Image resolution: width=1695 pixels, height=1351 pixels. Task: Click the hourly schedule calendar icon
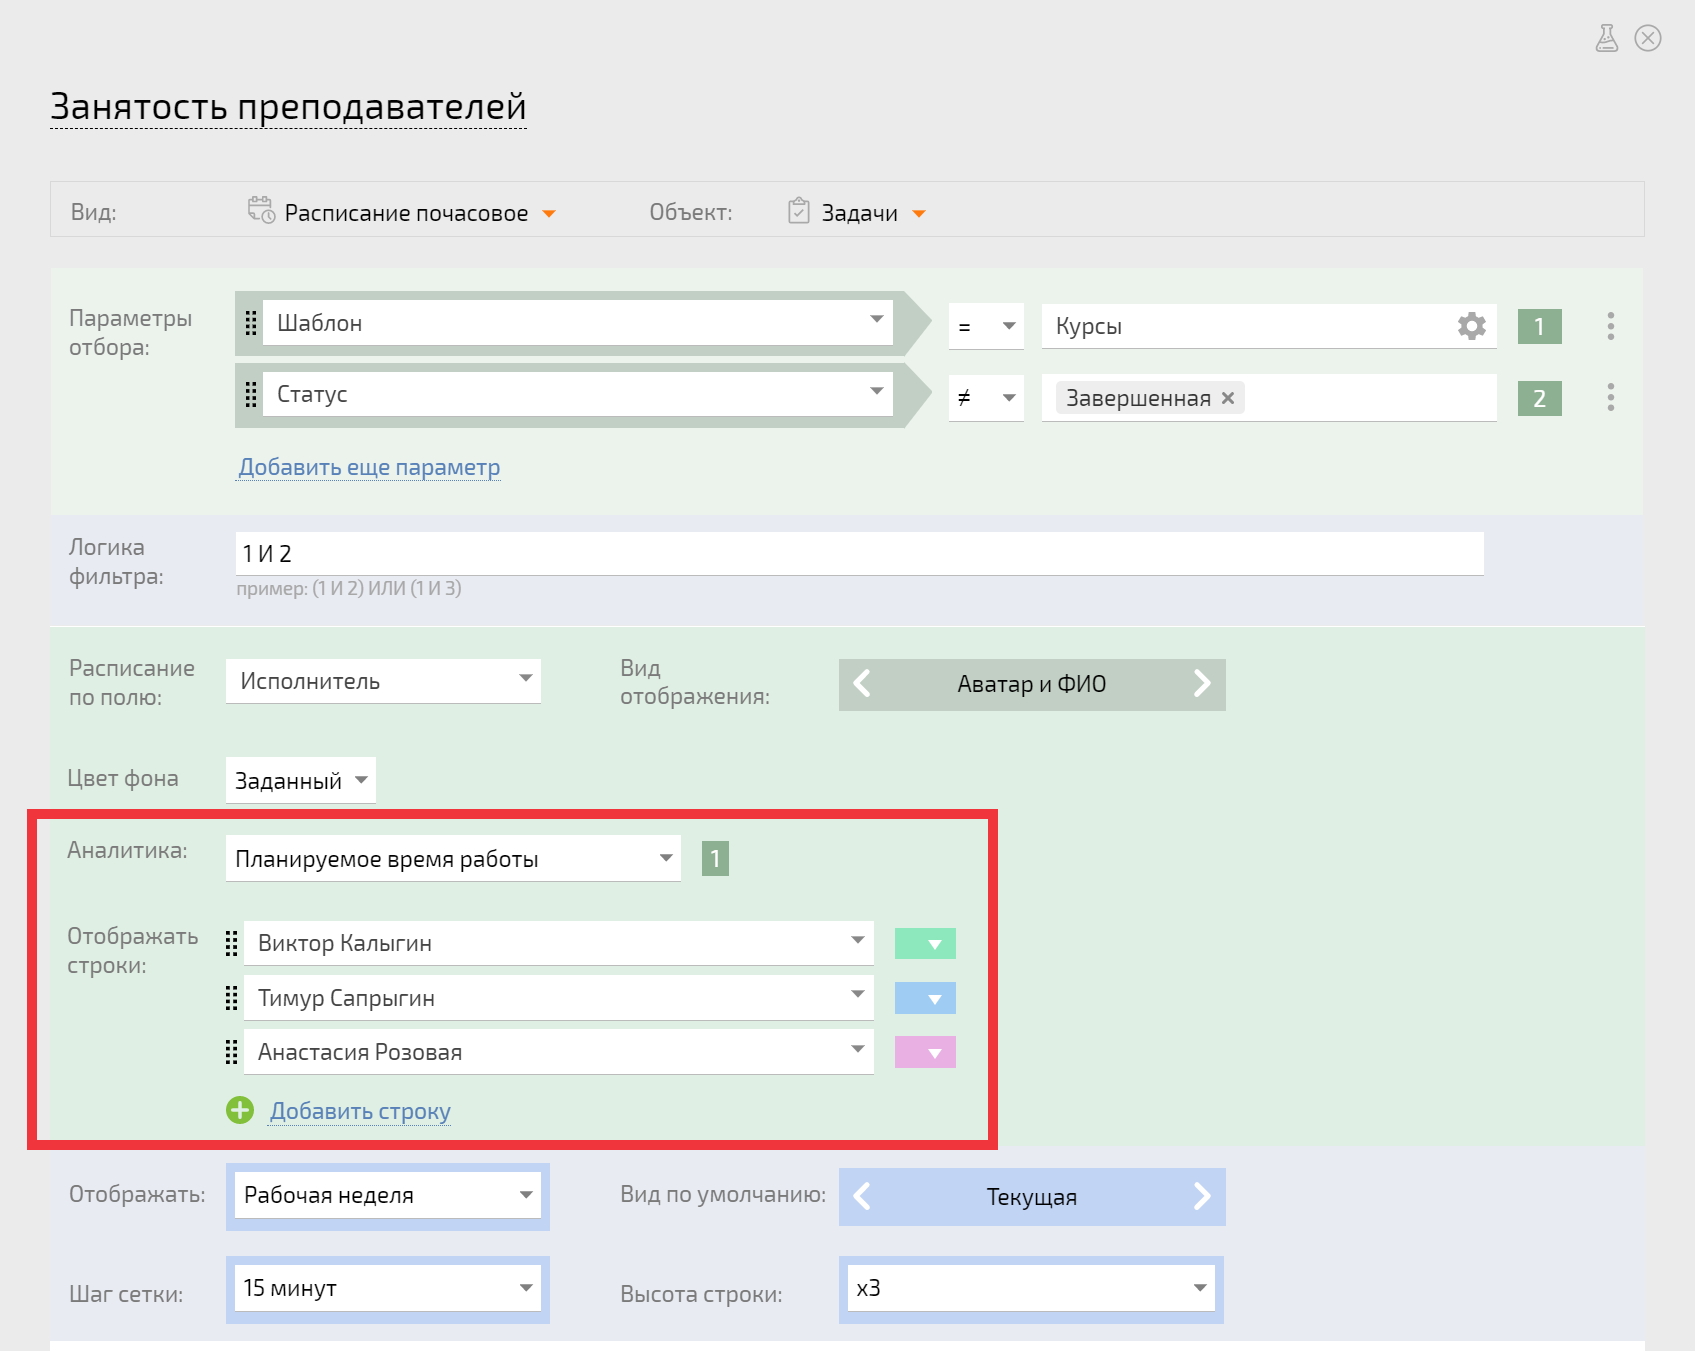(261, 210)
